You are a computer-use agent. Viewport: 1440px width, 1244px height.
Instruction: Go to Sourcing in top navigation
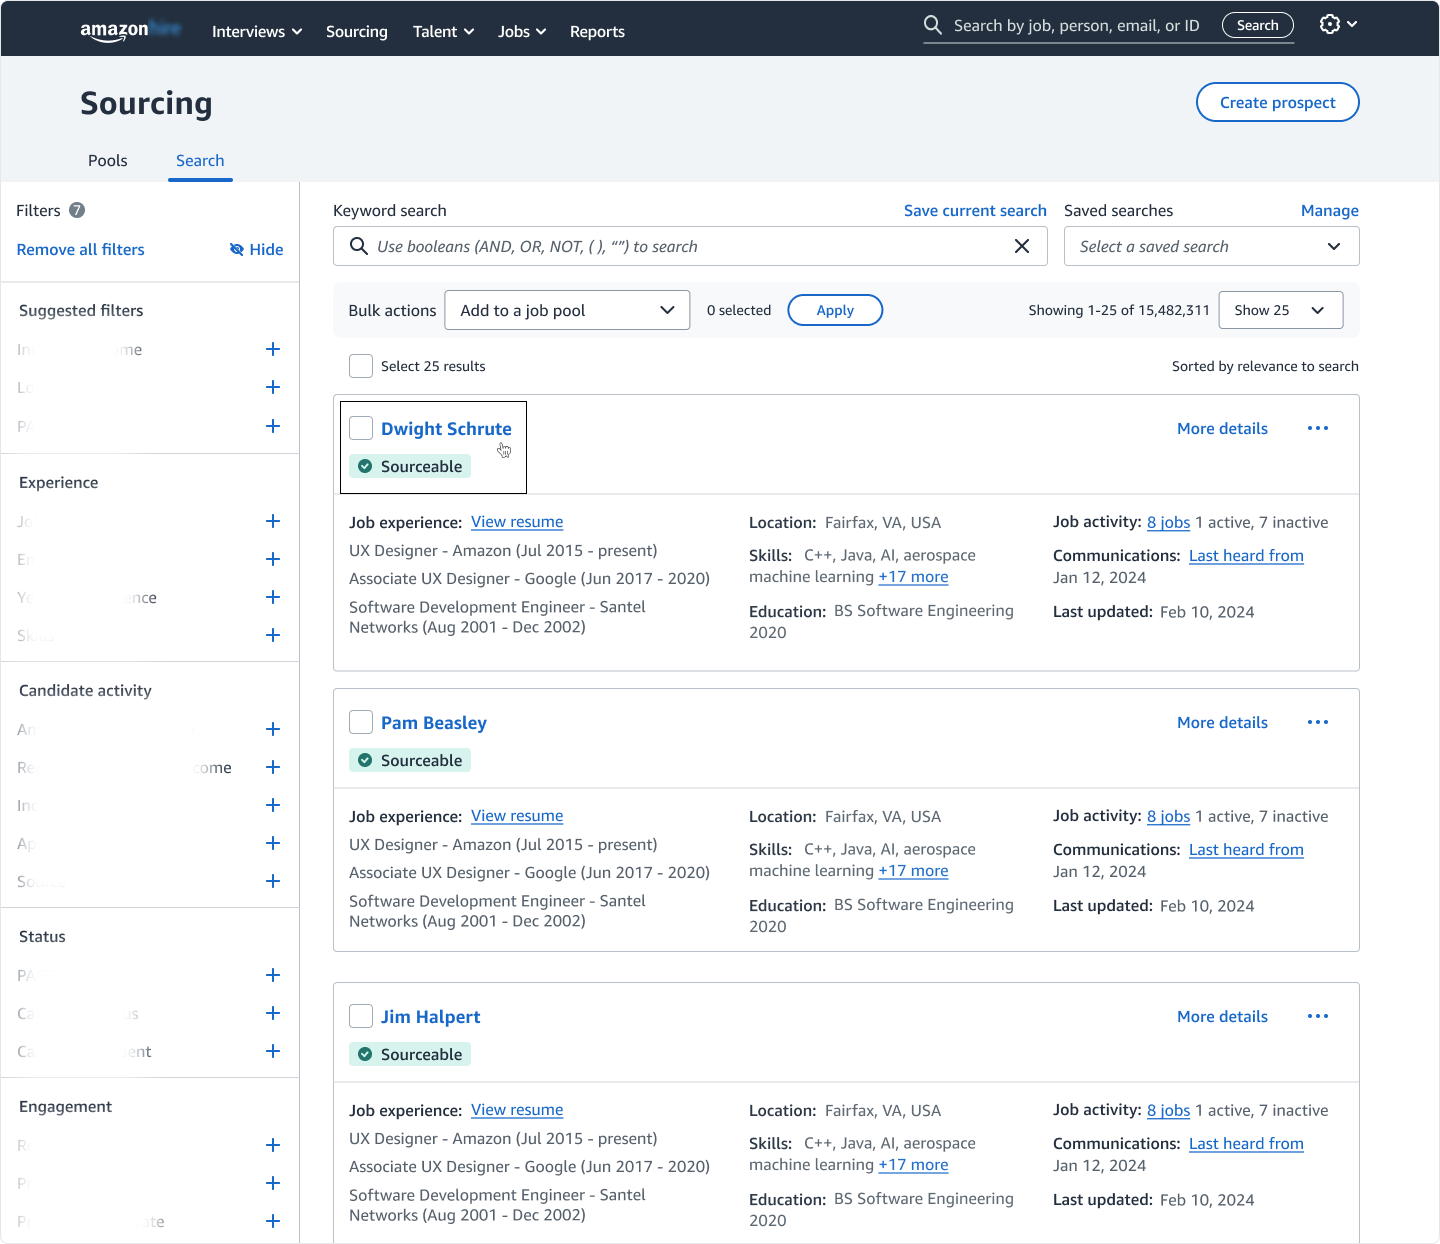click(x=356, y=31)
